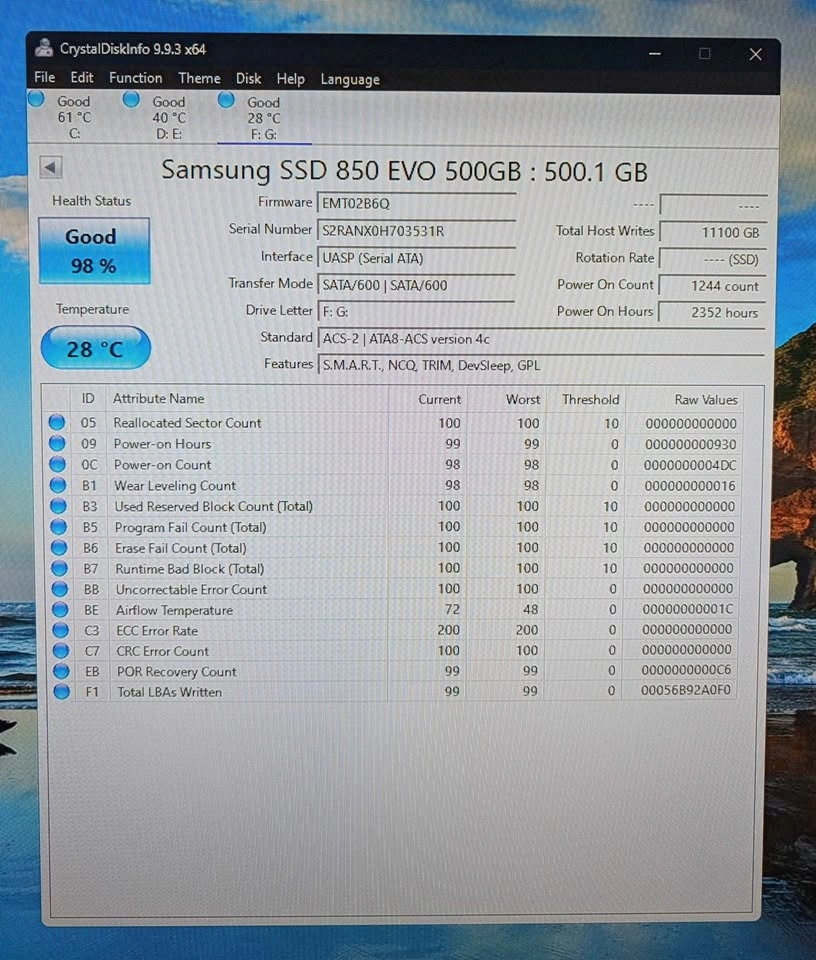This screenshot has width=816, height=960.
Task: Minimize the CrystalDiskInfo window
Action: tap(655, 54)
